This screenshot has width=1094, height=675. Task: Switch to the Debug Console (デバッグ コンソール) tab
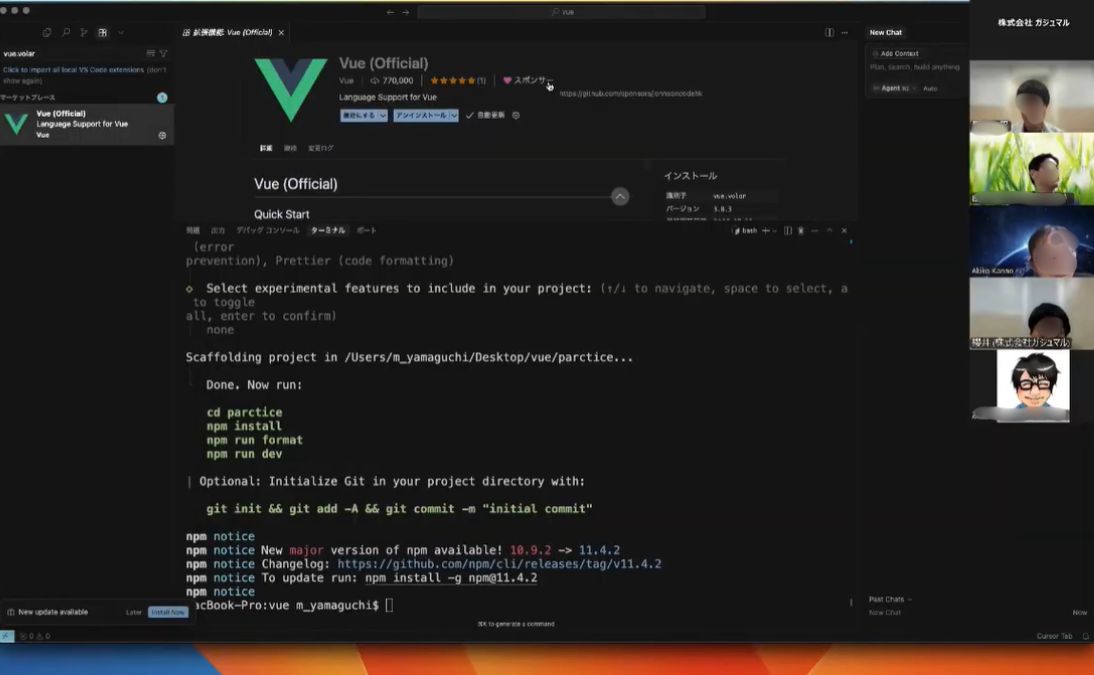click(267, 230)
